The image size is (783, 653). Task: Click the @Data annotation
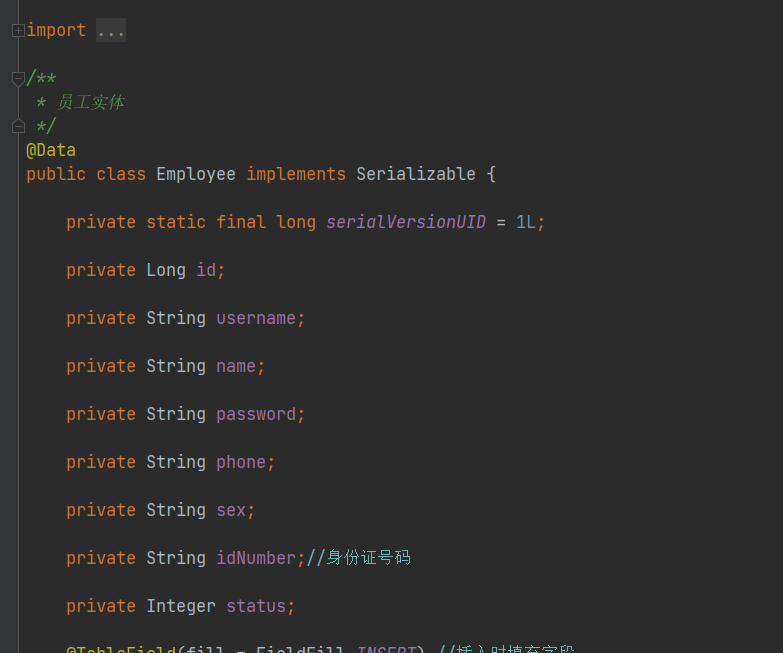pos(51,150)
